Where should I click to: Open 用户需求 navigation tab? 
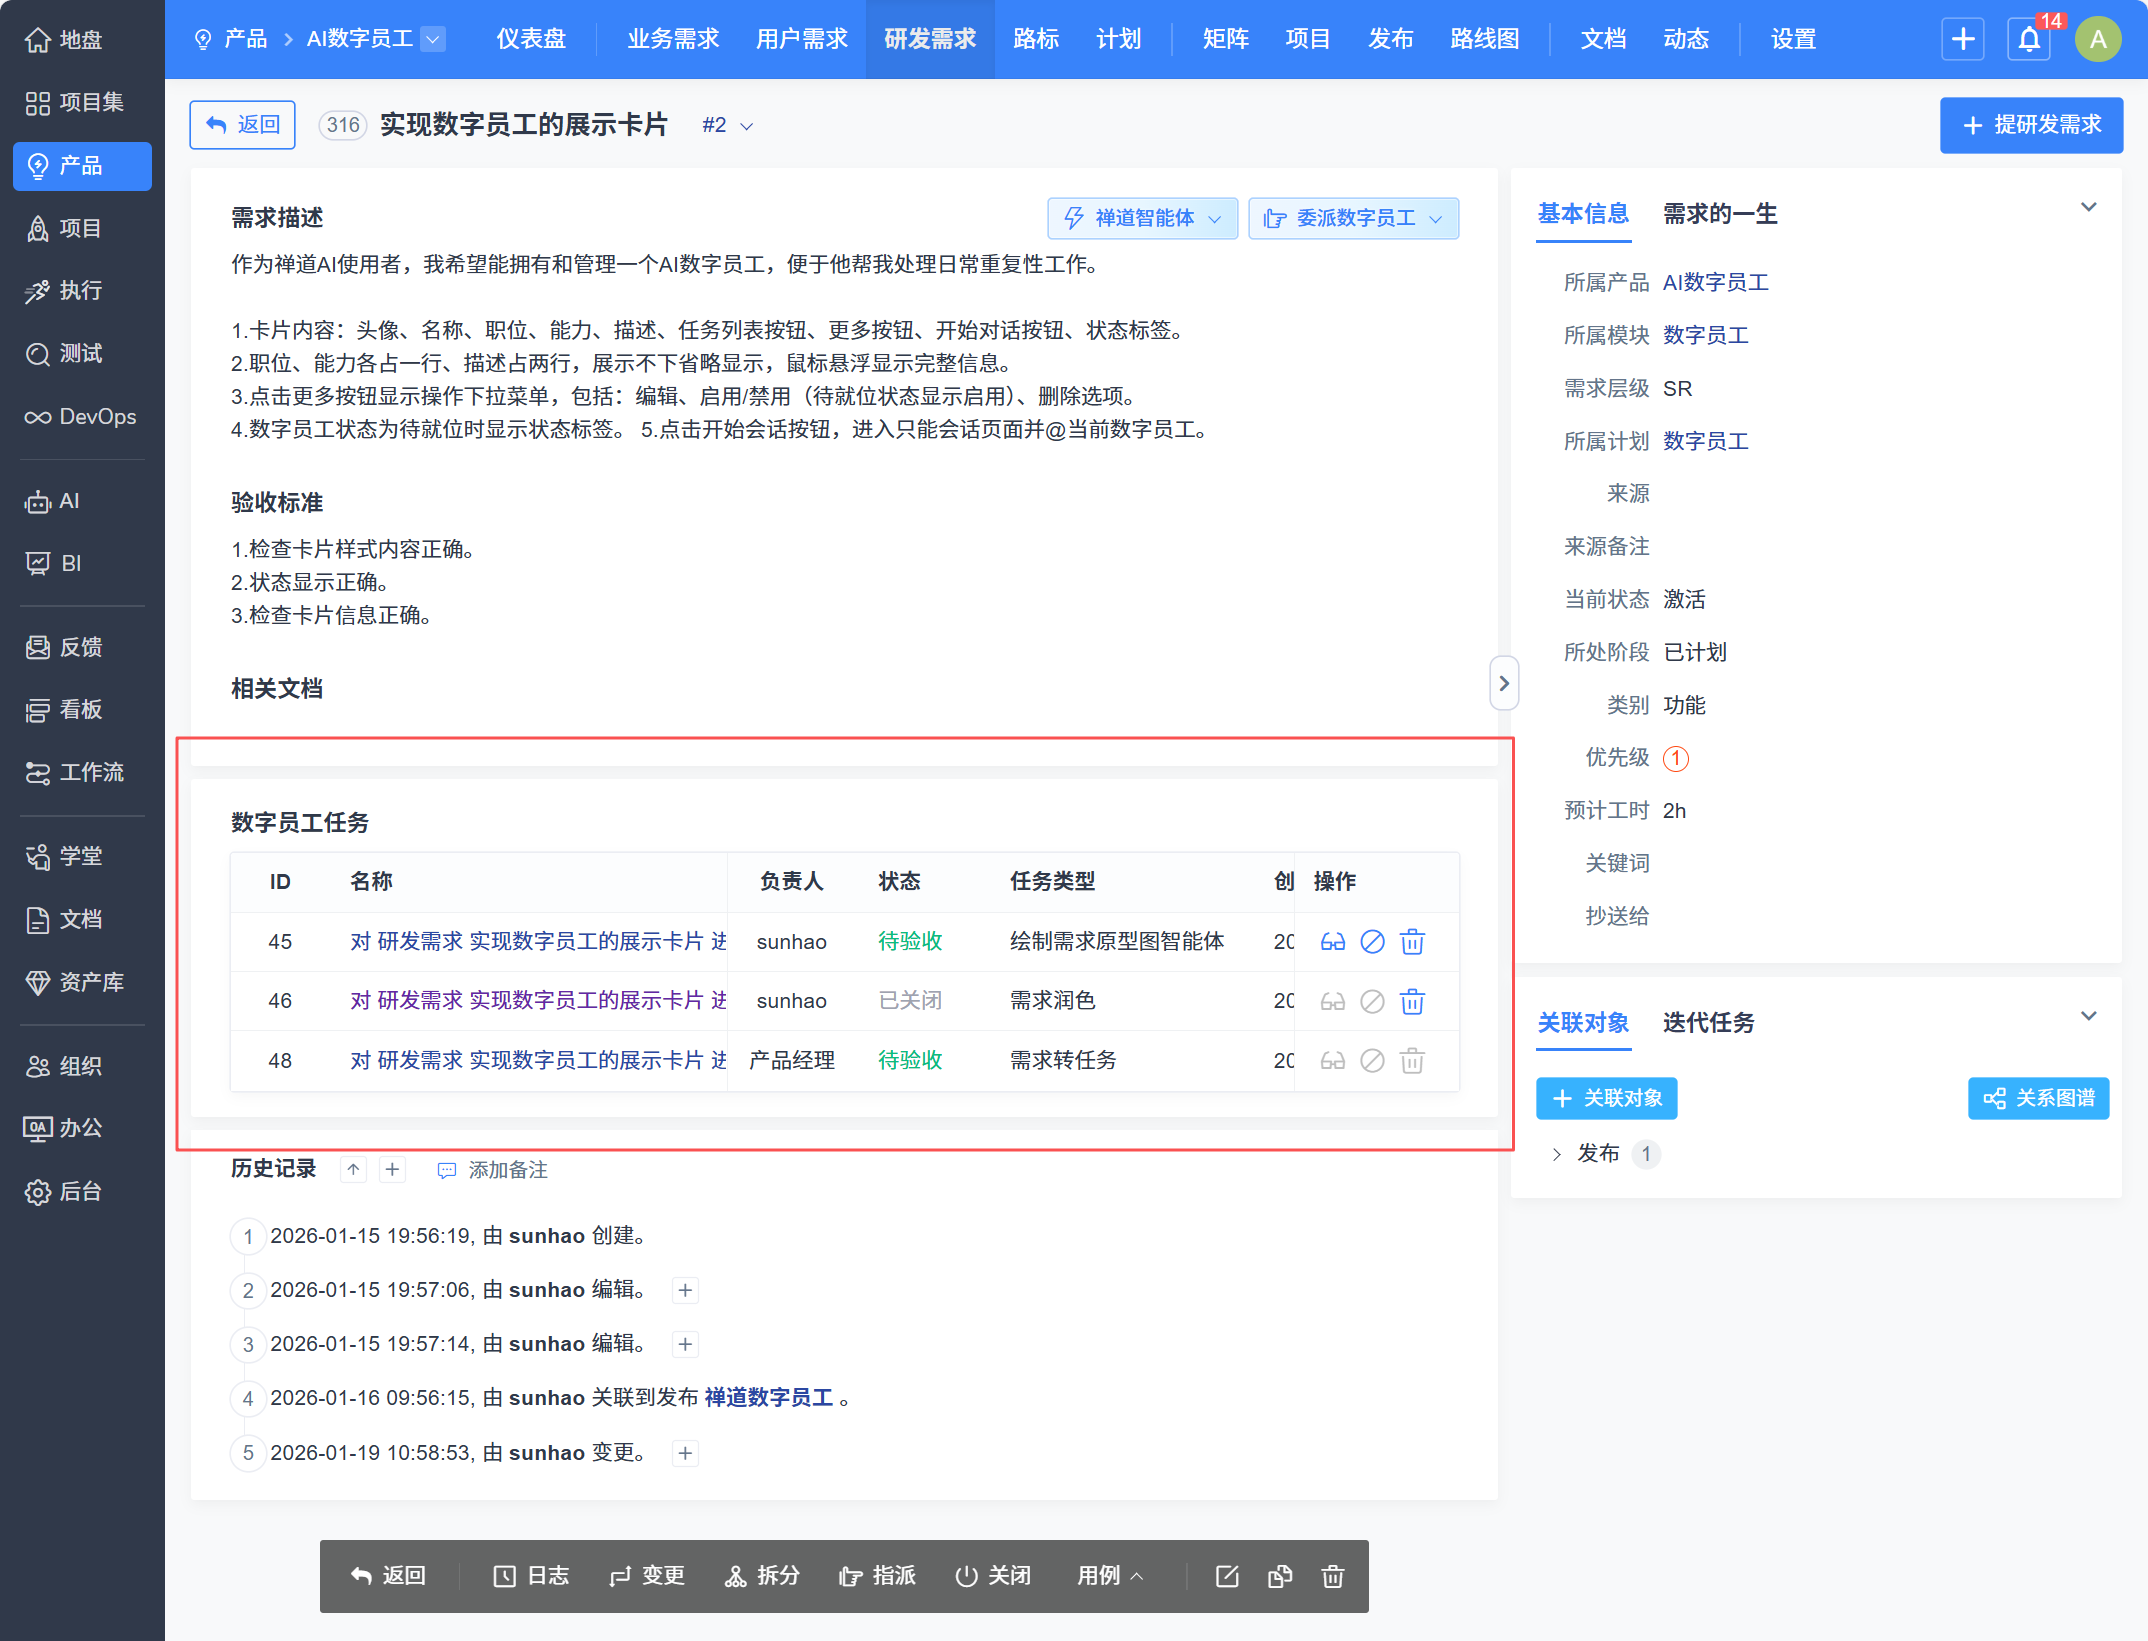point(801,40)
